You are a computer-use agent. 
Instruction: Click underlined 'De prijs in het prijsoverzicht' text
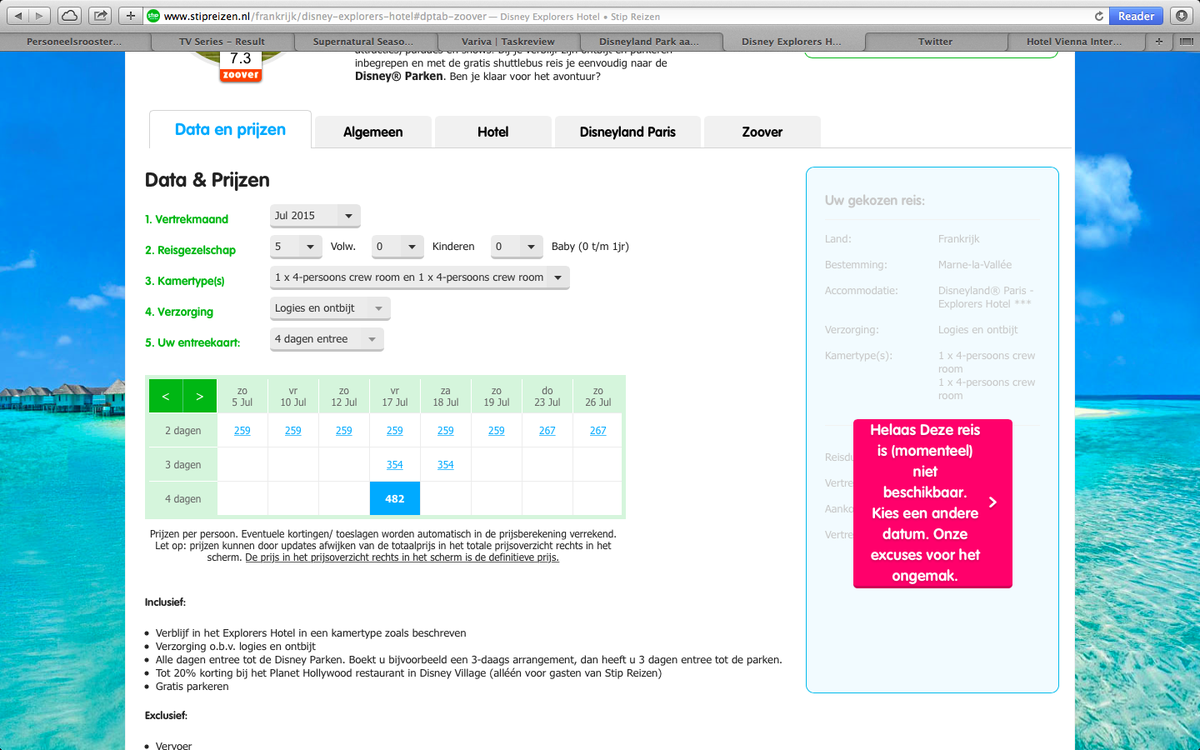pos(402,558)
